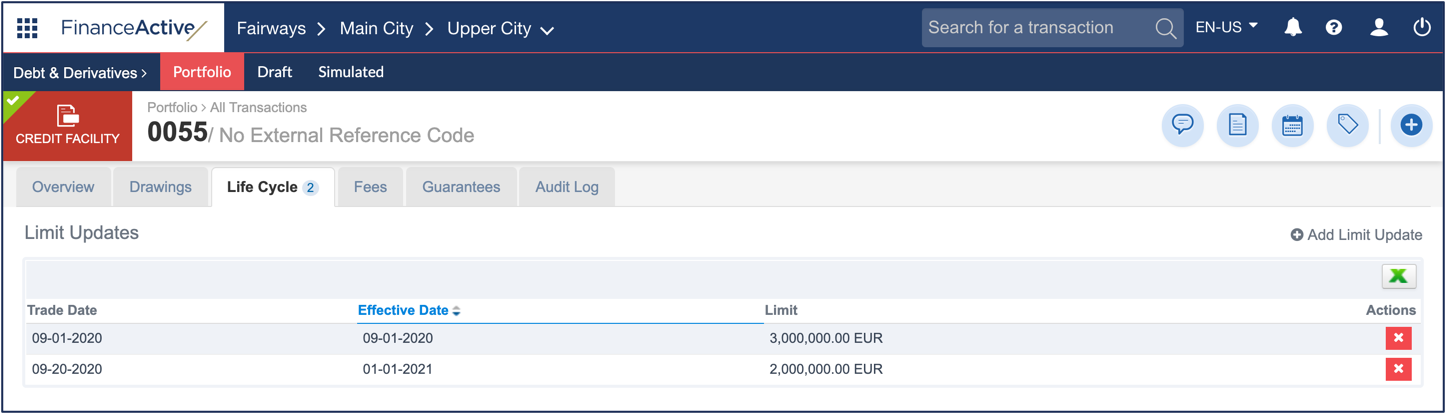Expand the Upper City dropdown chevron
Screen dimensions: 1446x414
[x=547, y=31]
